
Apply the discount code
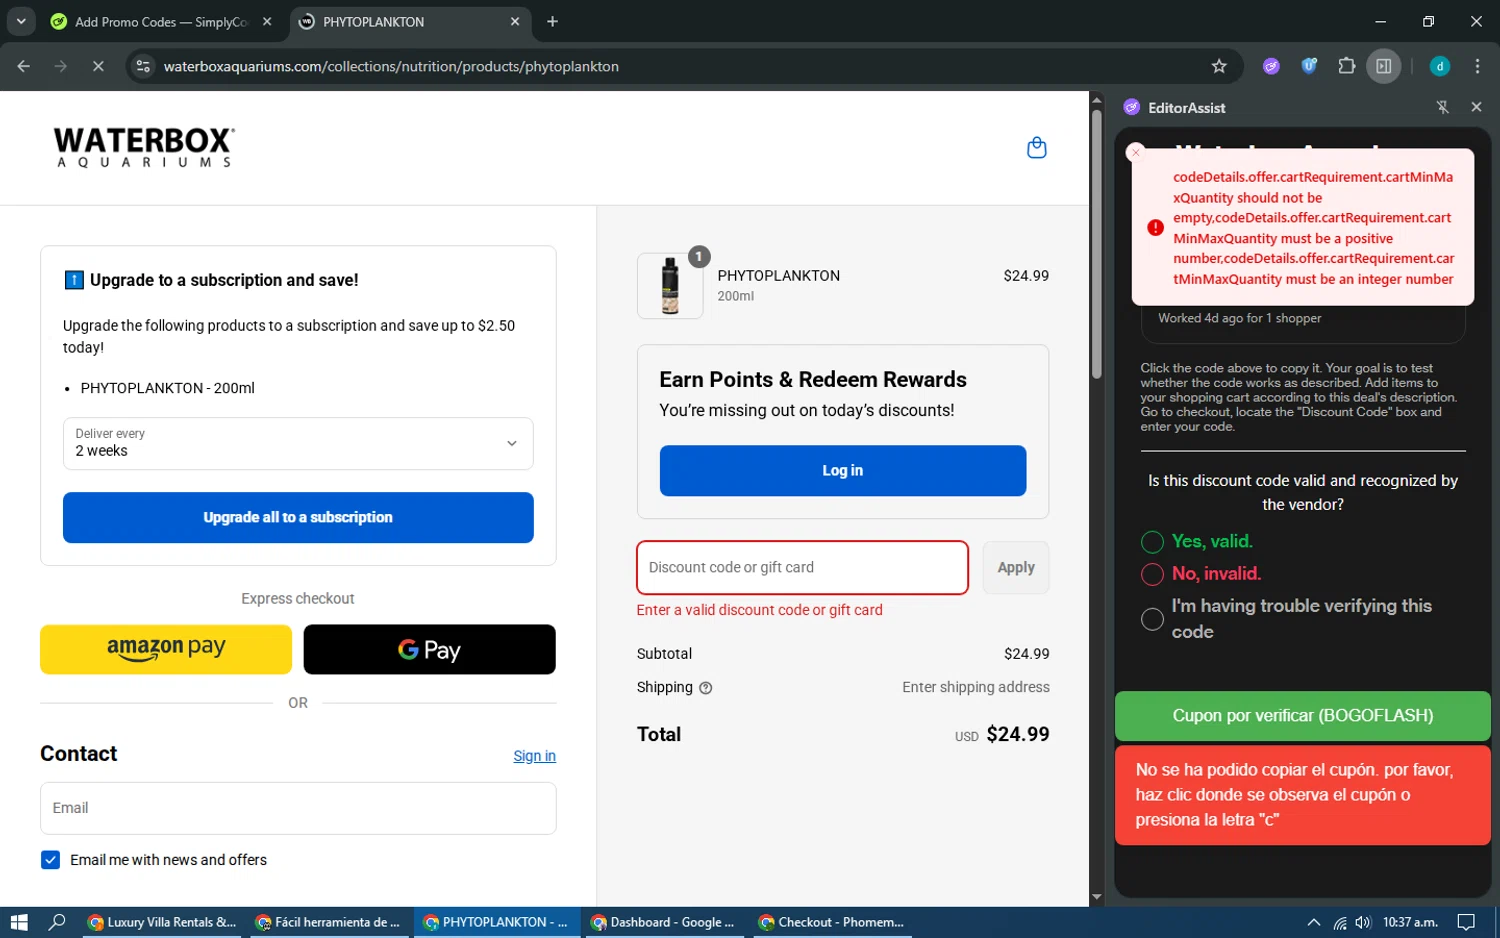tap(1016, 567)
